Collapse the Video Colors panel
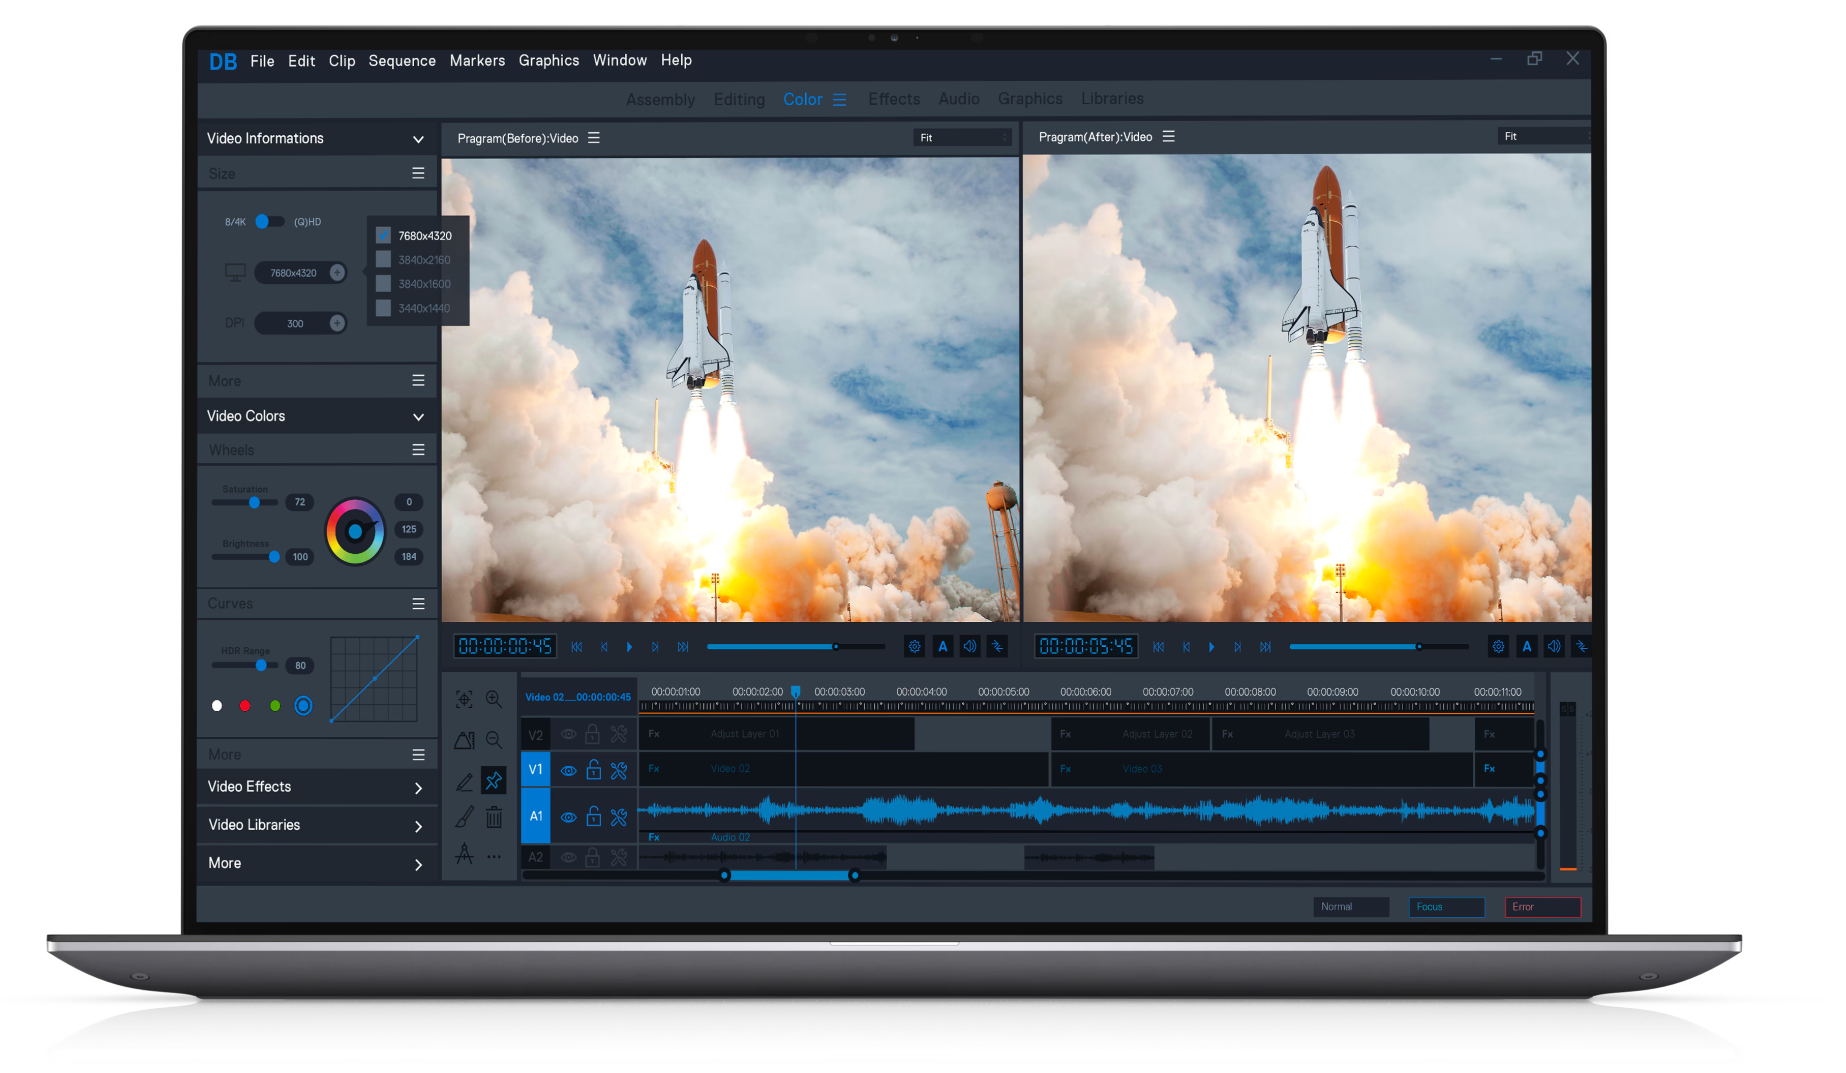Image resolution: width=1846 pixels, height=1073 pixels. coord(418,417)
